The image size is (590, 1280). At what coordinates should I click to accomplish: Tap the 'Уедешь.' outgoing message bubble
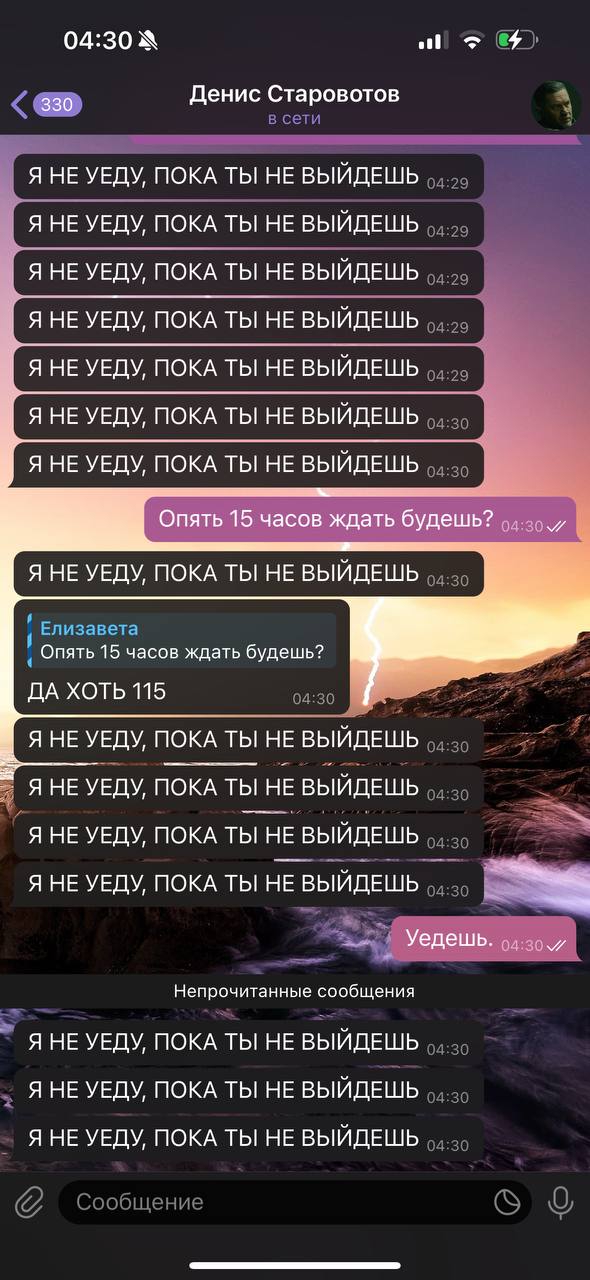coord(484,940)
